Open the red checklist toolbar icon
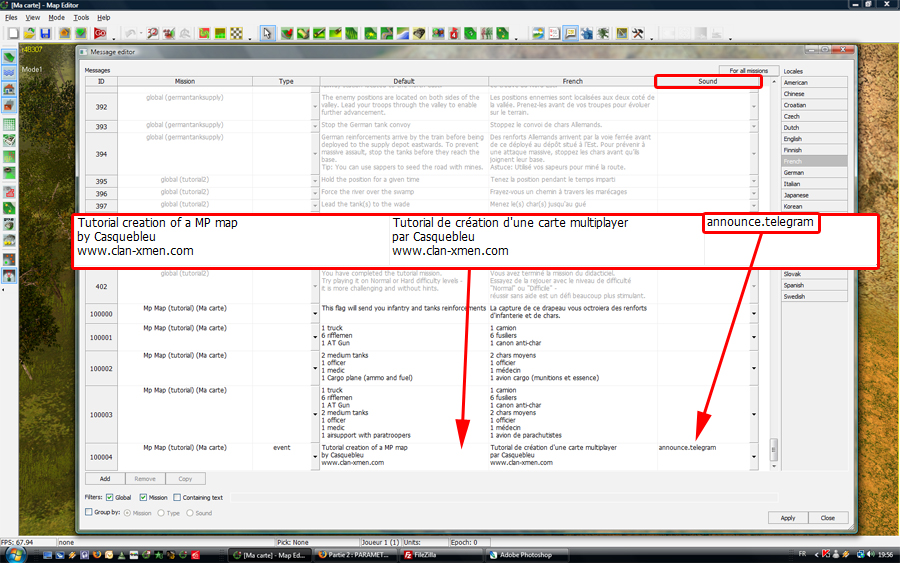The width and height of the screenshot is (900, 563). (554, 33)
